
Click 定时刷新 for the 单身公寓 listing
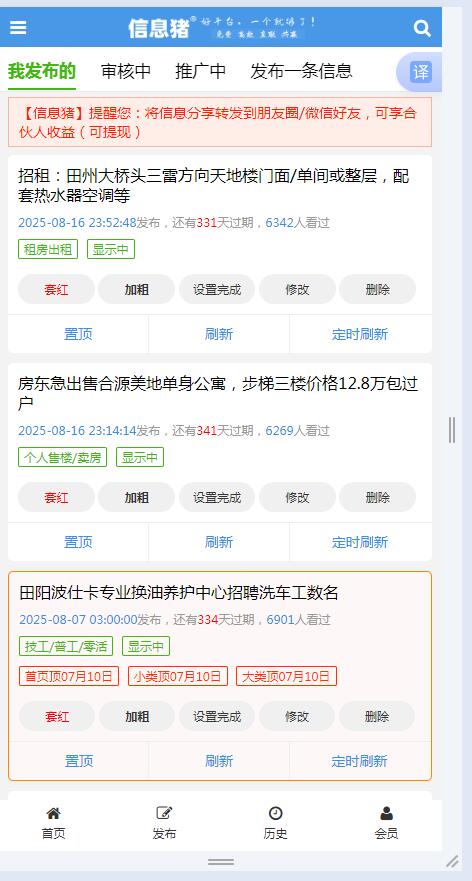click(x=360, y=542)
